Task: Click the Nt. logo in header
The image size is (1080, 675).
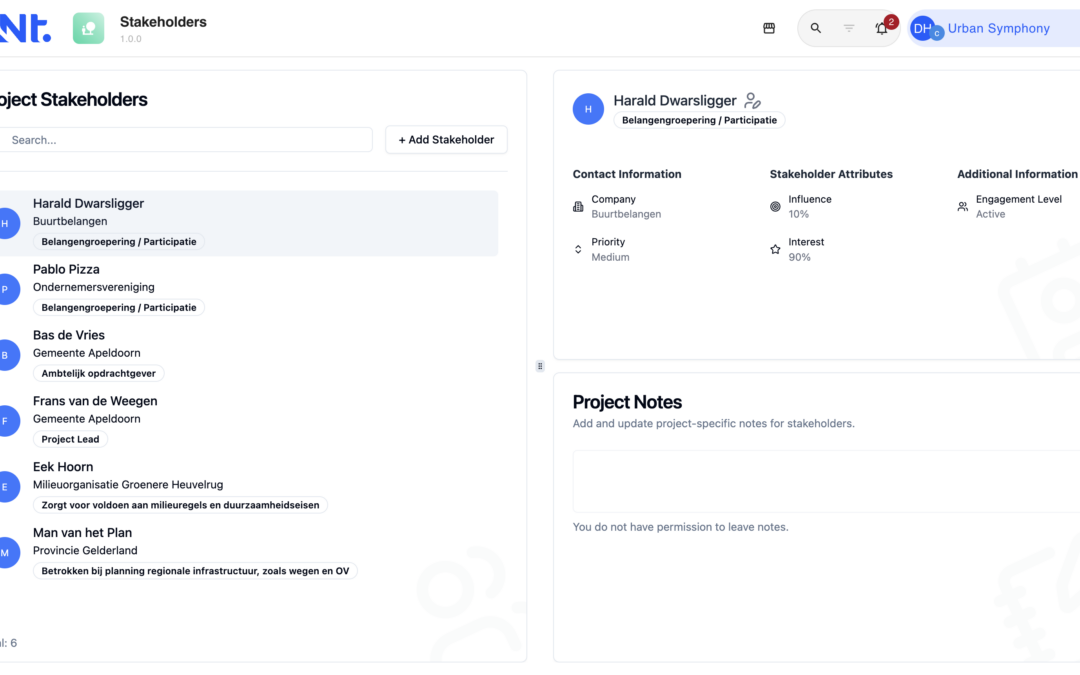Action: pos(25,28)
